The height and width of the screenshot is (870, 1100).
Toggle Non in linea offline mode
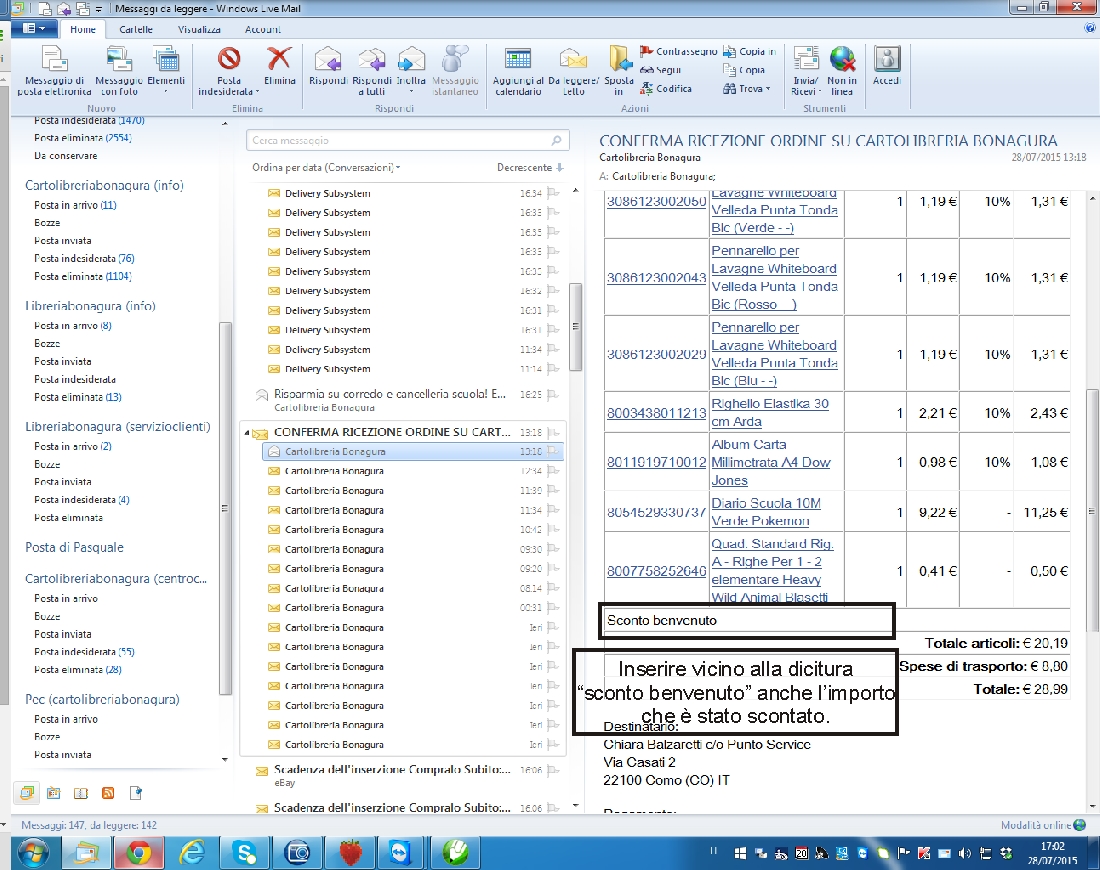(842, 70)
